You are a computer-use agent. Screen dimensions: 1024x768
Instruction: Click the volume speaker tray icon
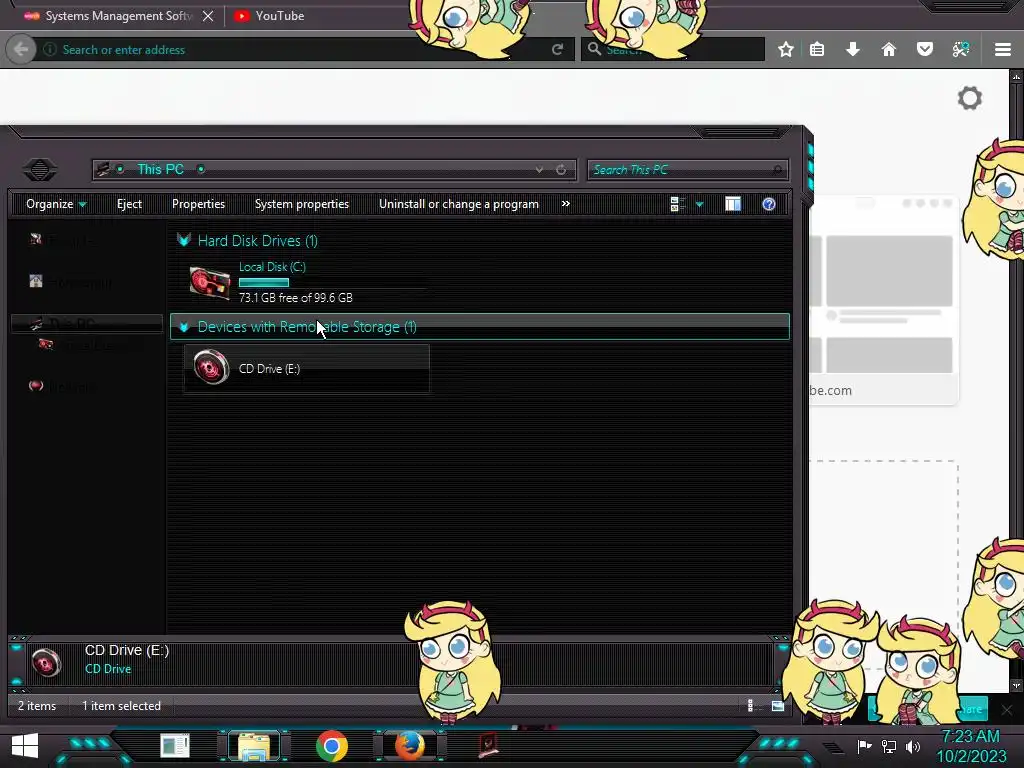click(x=913, y=746)
